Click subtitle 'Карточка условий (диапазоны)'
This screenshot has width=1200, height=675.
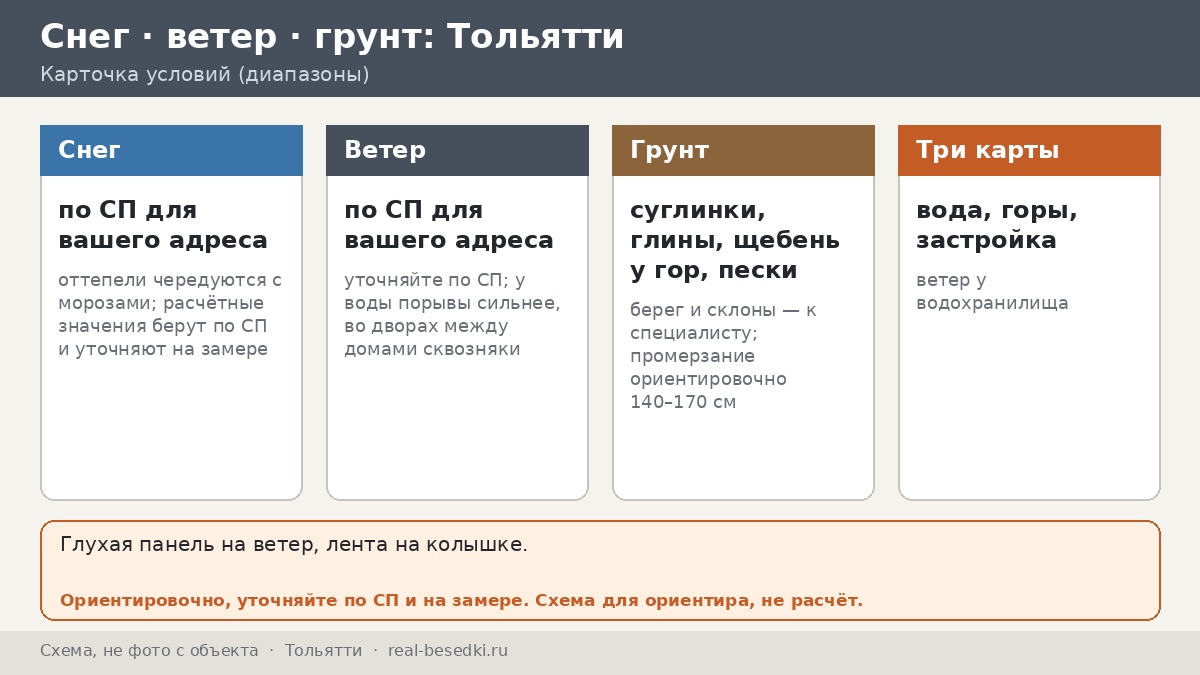205,75
